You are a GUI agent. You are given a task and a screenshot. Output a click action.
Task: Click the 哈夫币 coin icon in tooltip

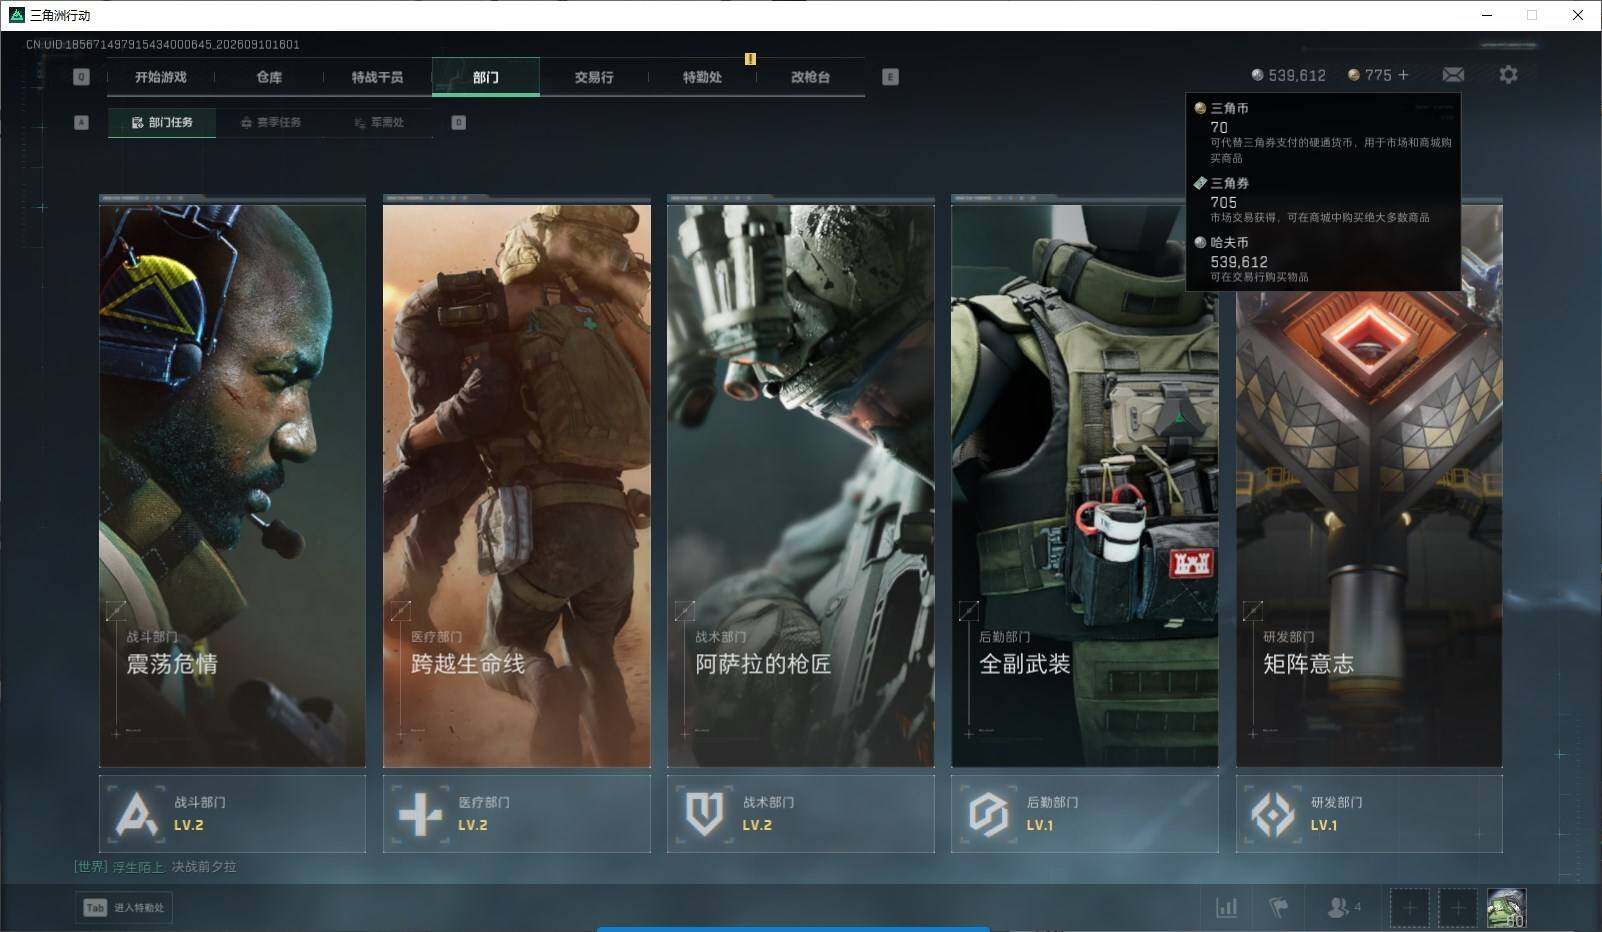[1200, 242]
